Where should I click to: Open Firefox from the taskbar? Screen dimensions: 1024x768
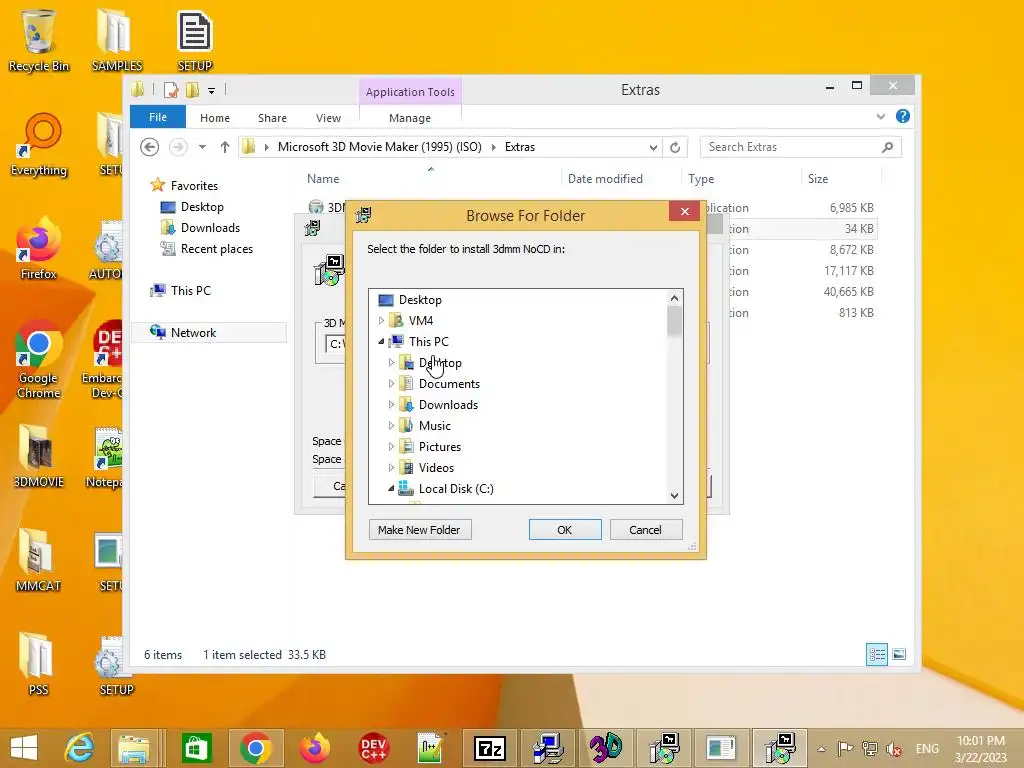[314, 748]
